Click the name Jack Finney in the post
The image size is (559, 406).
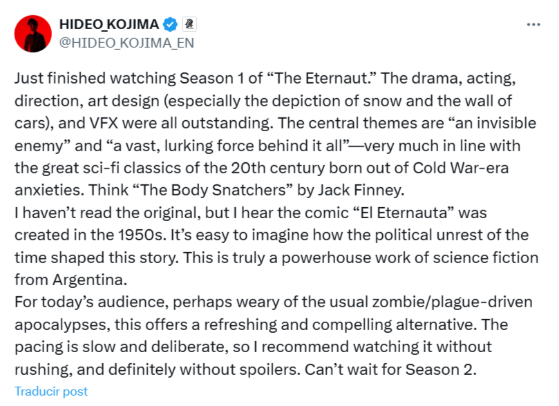coord(361,190)
